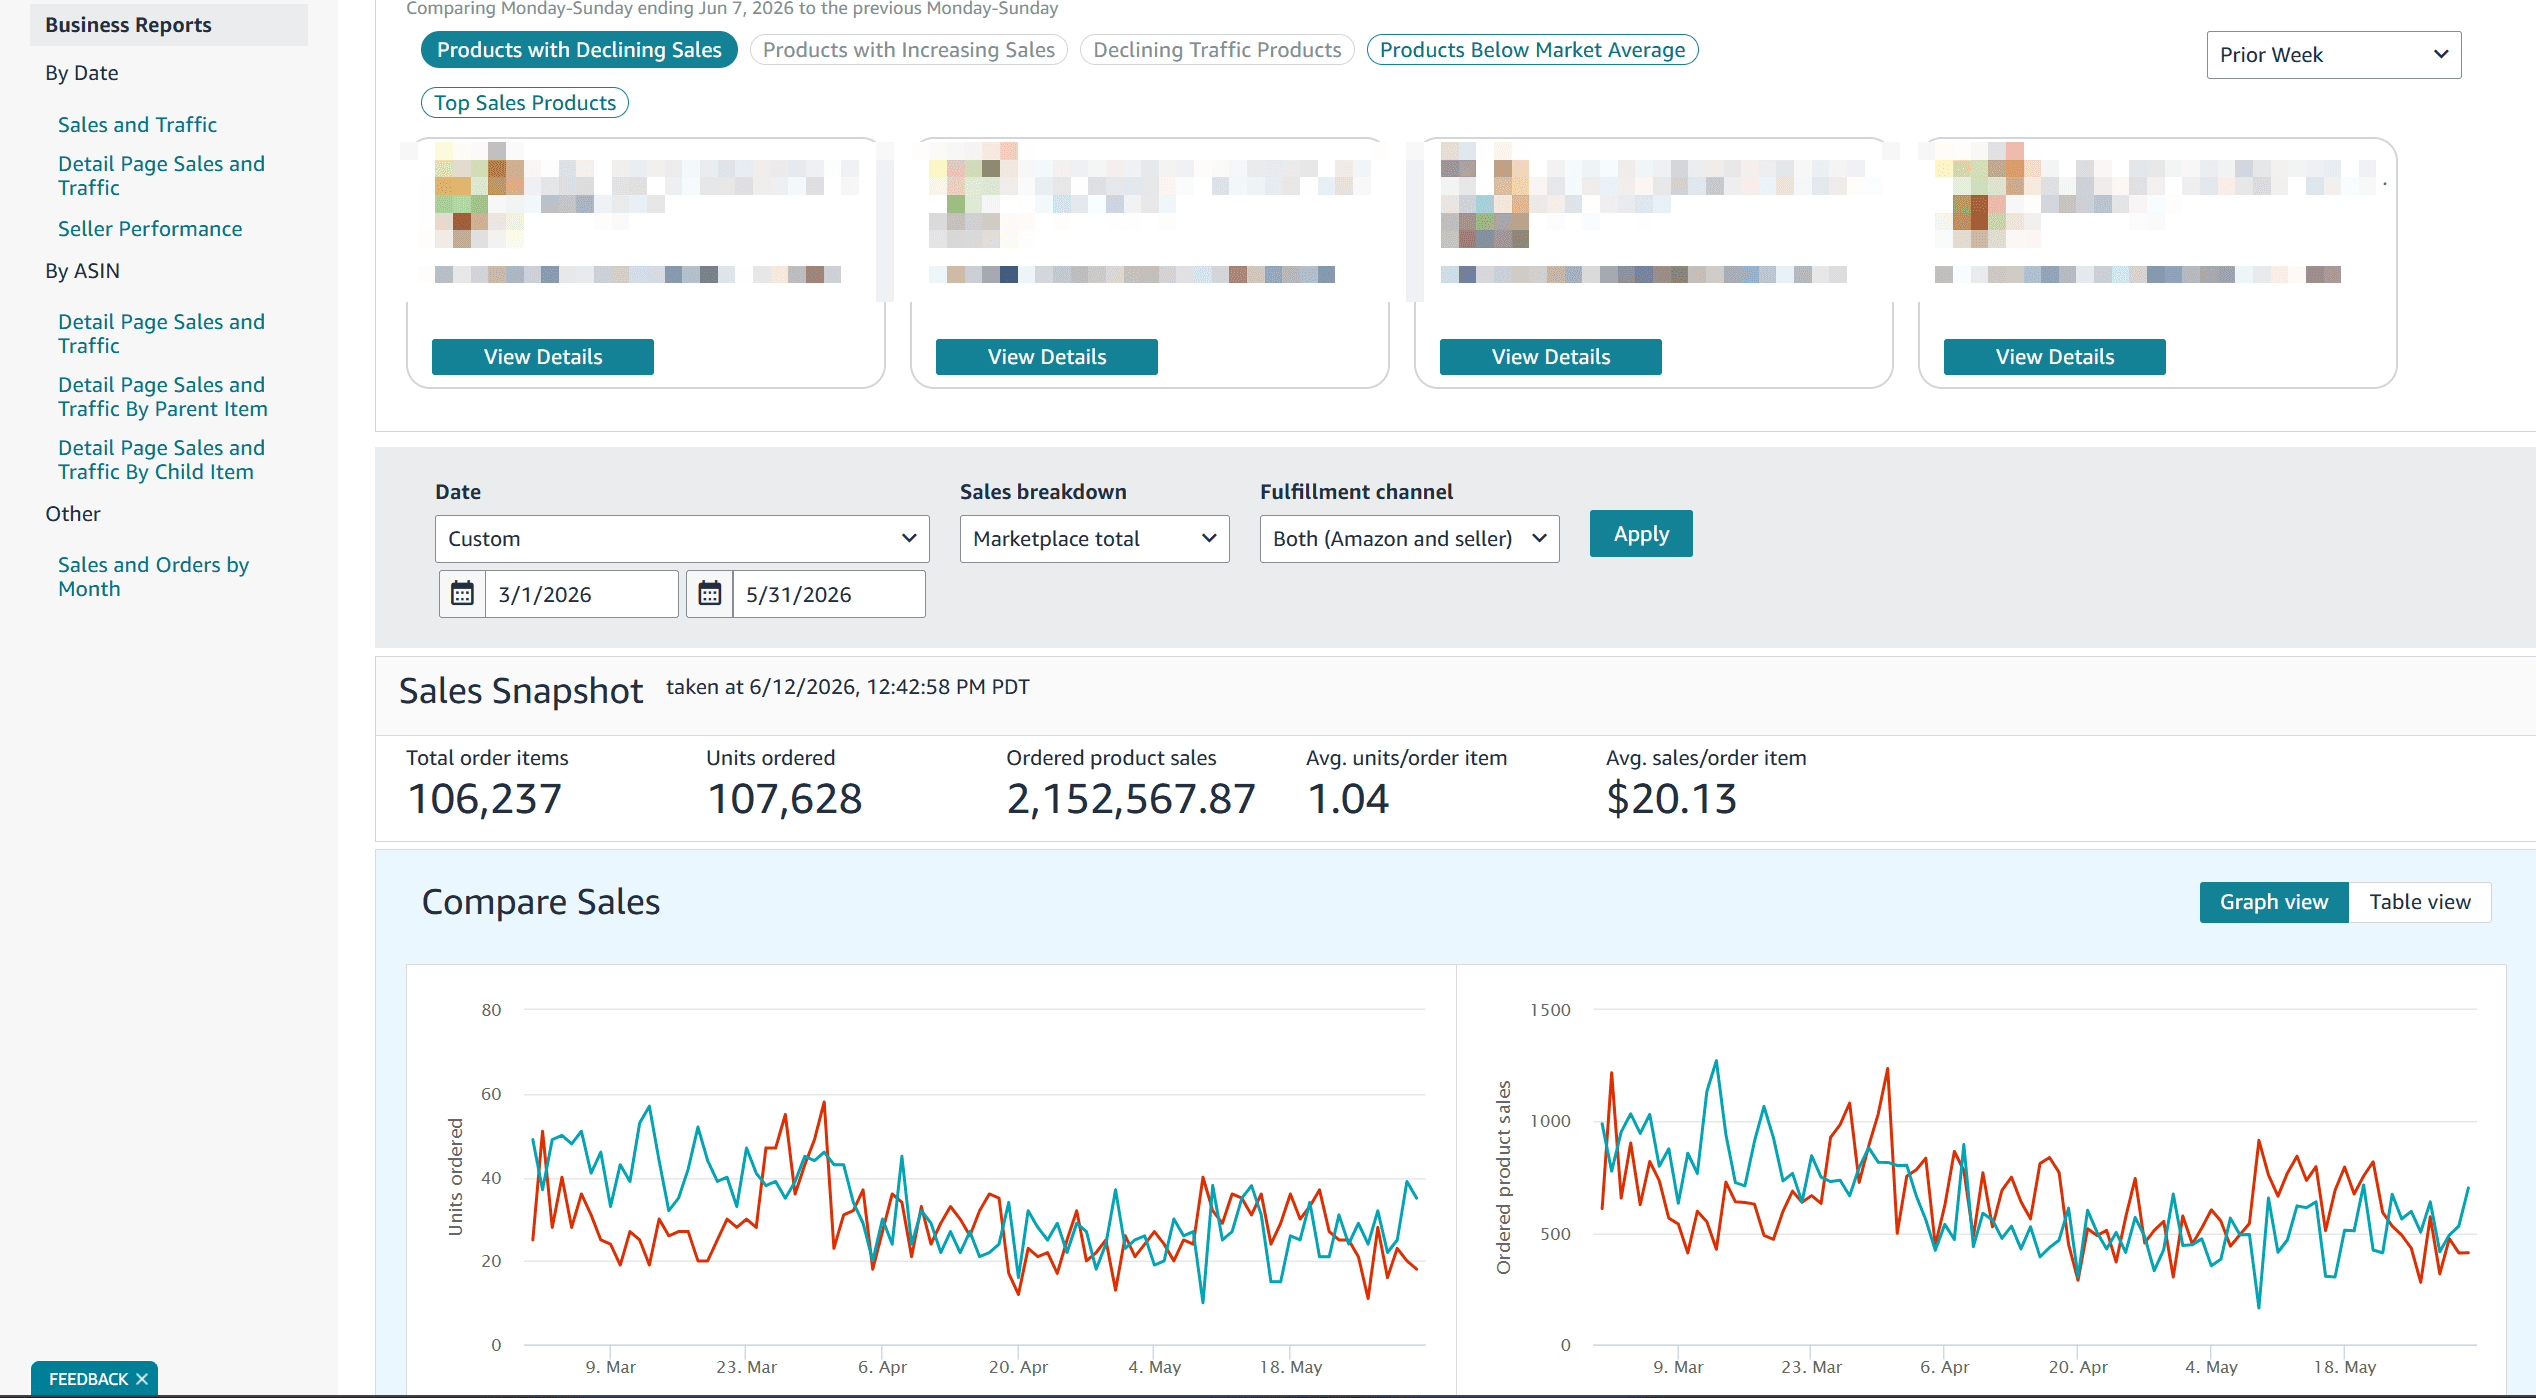The image size is (2536, 1398).
Task: Click the Units ordered chart axis label
Action: point(456,1177)
